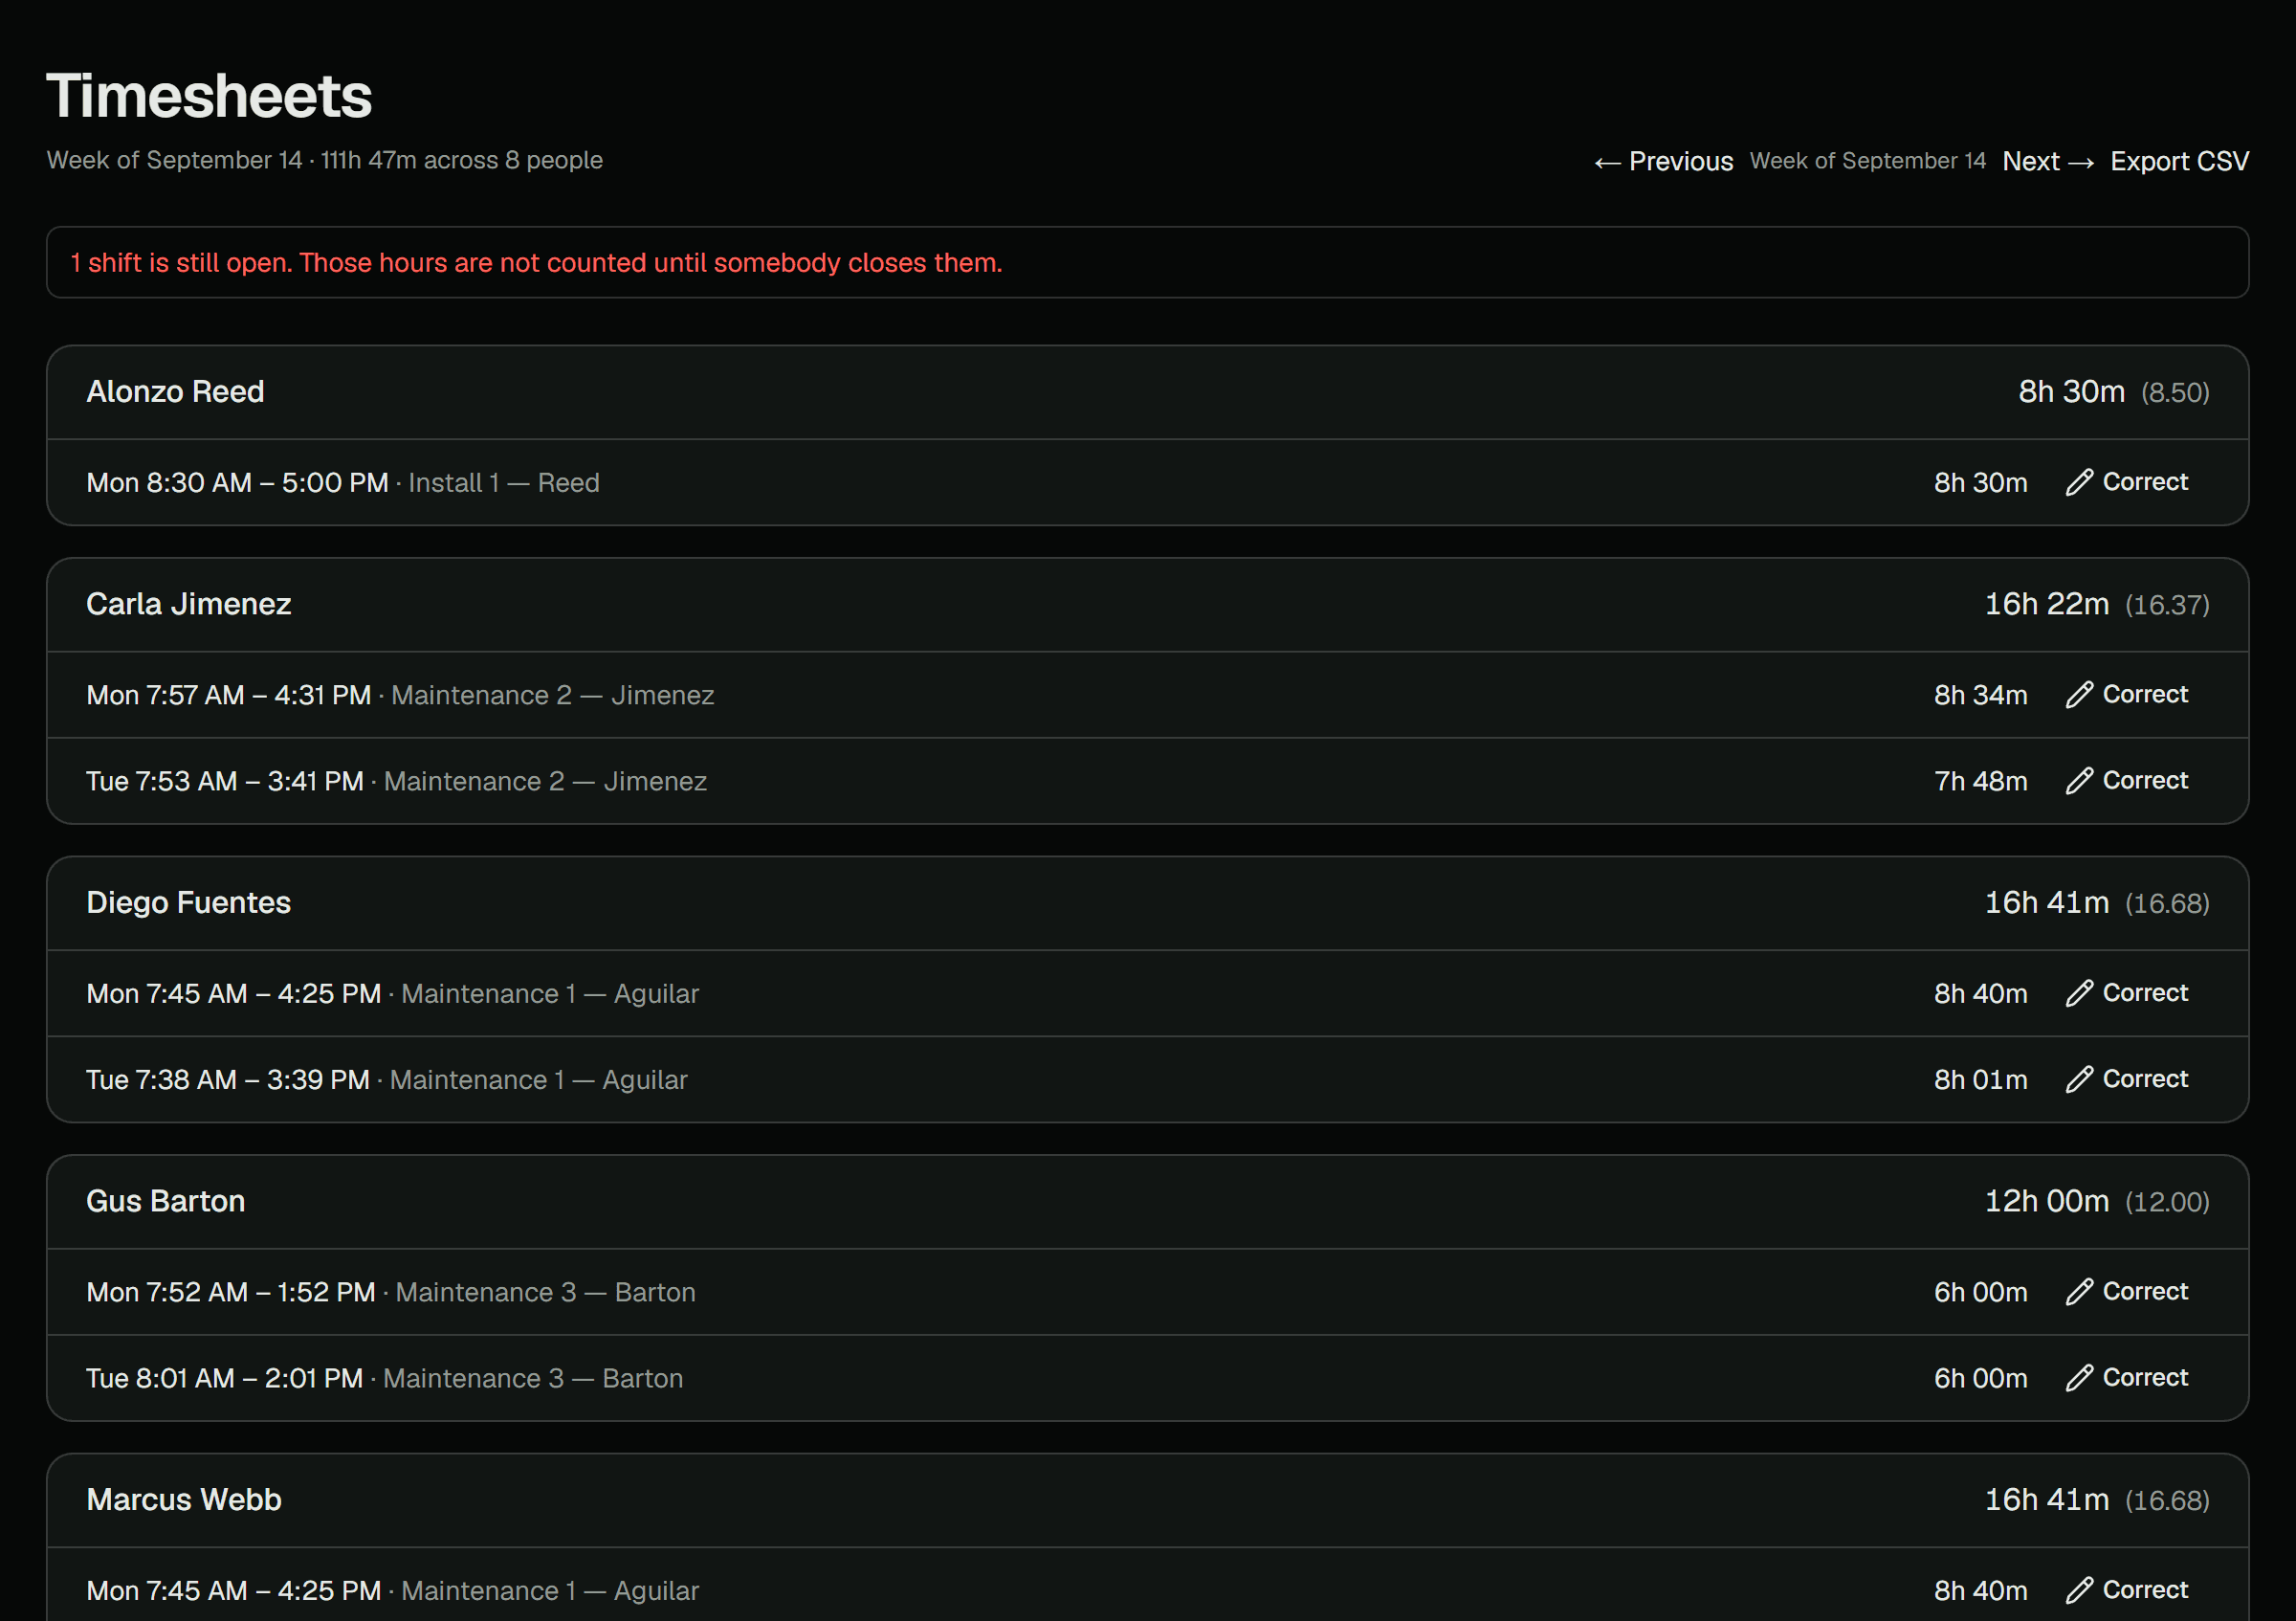
Task: Click the Marcus Webb name heading
Action: (x=183, y=1500)
